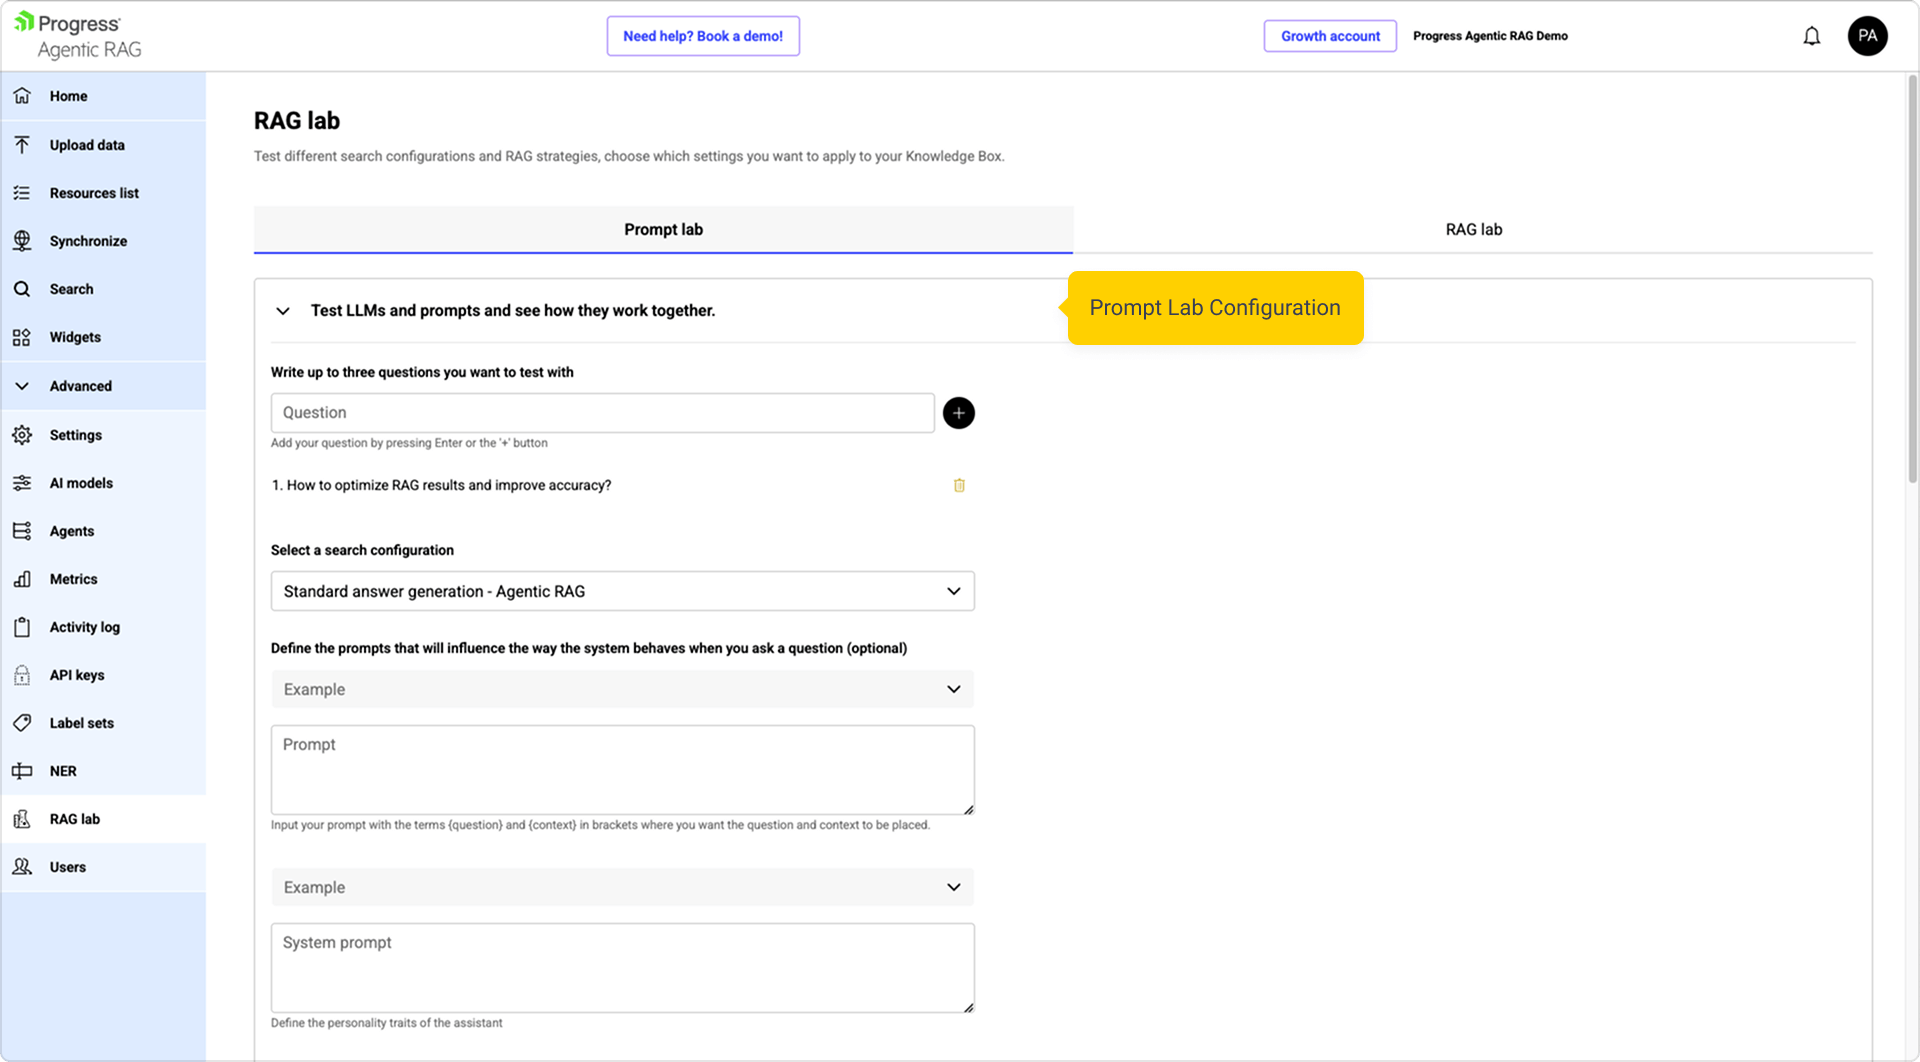The image size is (1920, 1062).
Task: Click the Widgets icon in sidebar
Action: point(22,338)
